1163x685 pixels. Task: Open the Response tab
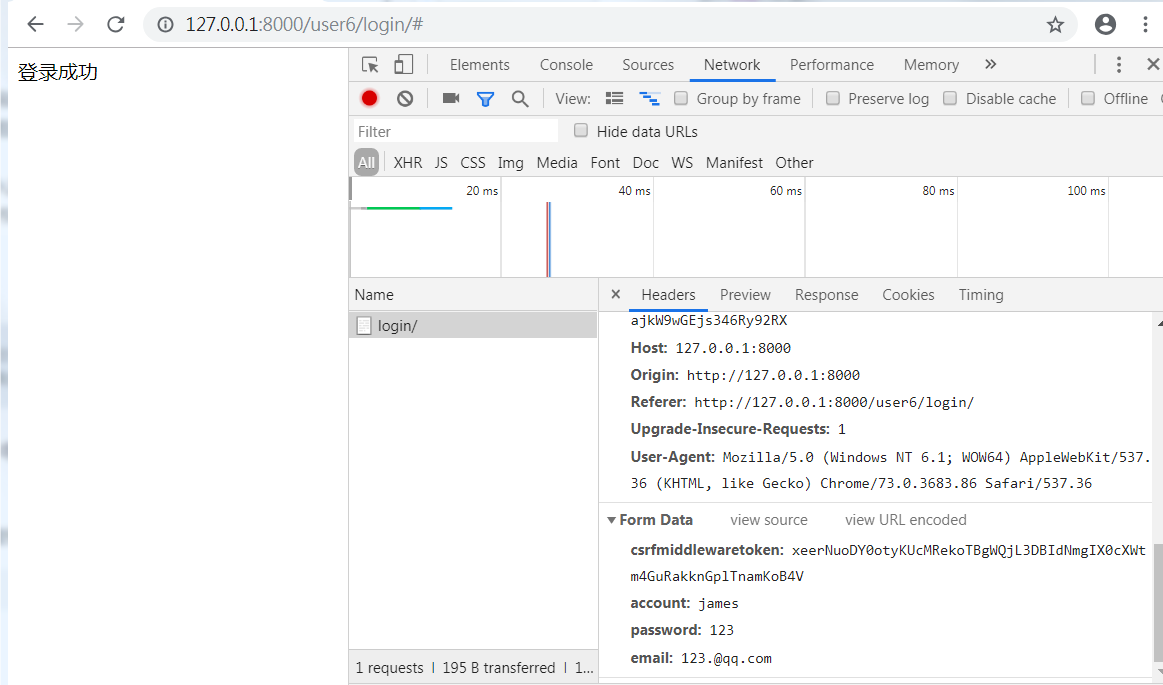click(826, 294)
